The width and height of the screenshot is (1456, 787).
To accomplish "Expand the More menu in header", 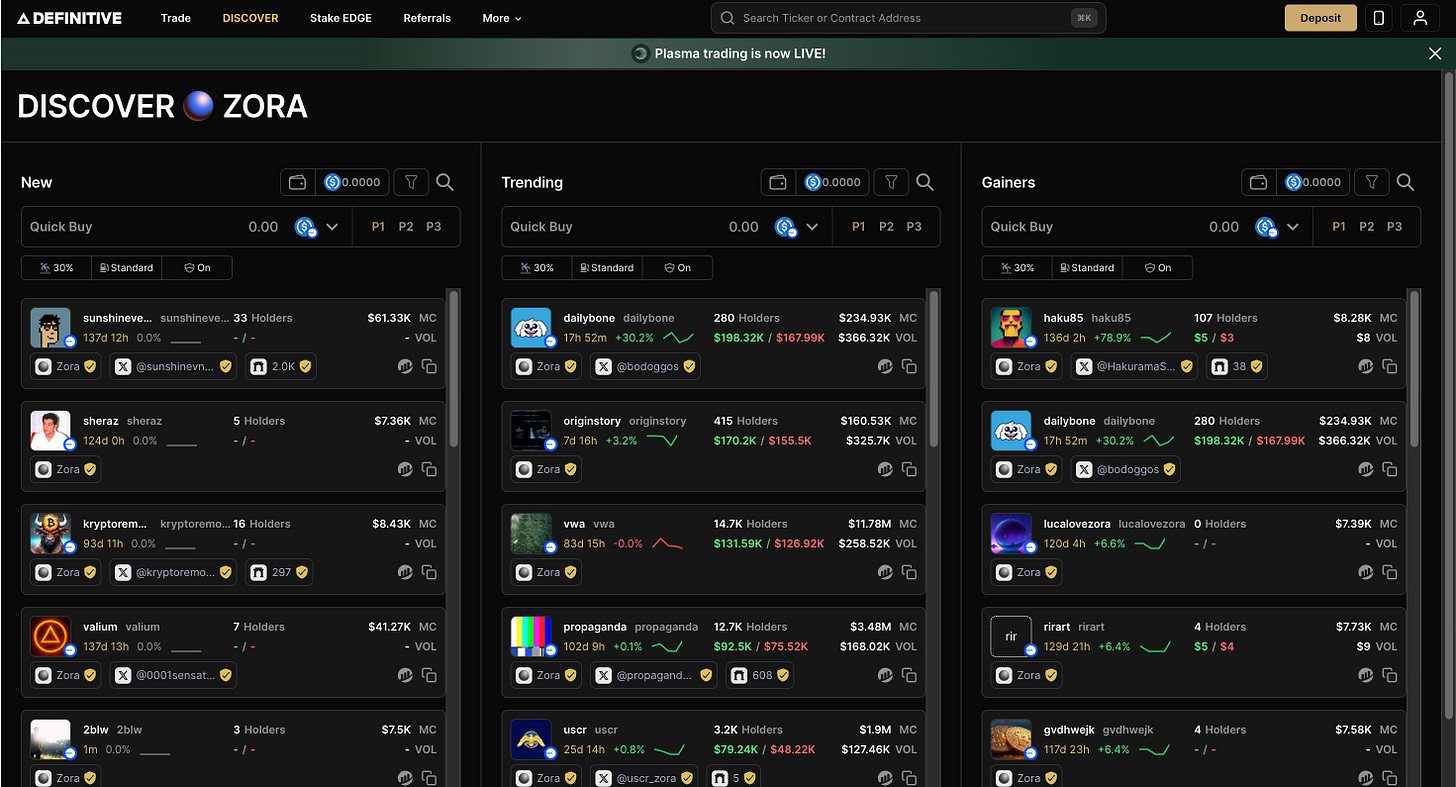I will point(502,18).
